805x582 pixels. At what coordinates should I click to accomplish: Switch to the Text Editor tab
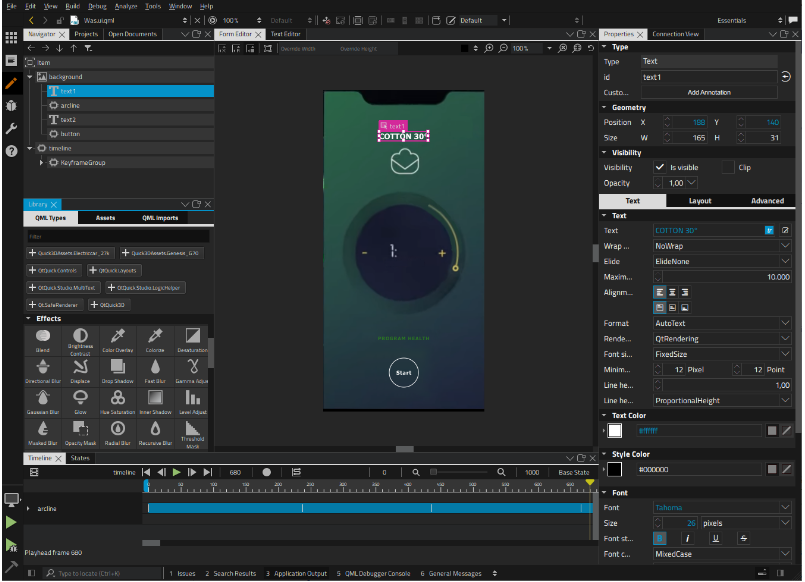[x=285, y=34]
